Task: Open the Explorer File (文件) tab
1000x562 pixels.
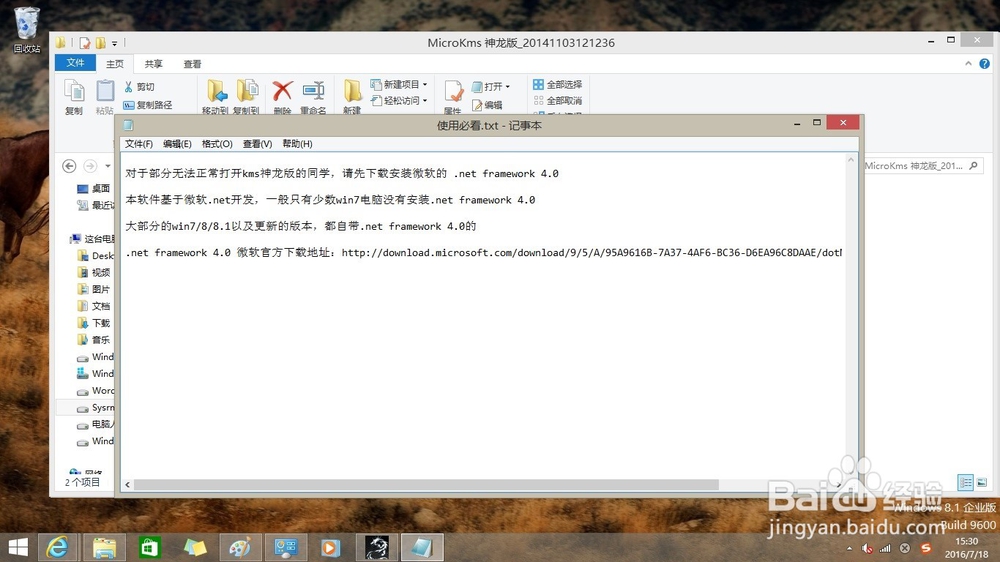Action: [75, 63]
